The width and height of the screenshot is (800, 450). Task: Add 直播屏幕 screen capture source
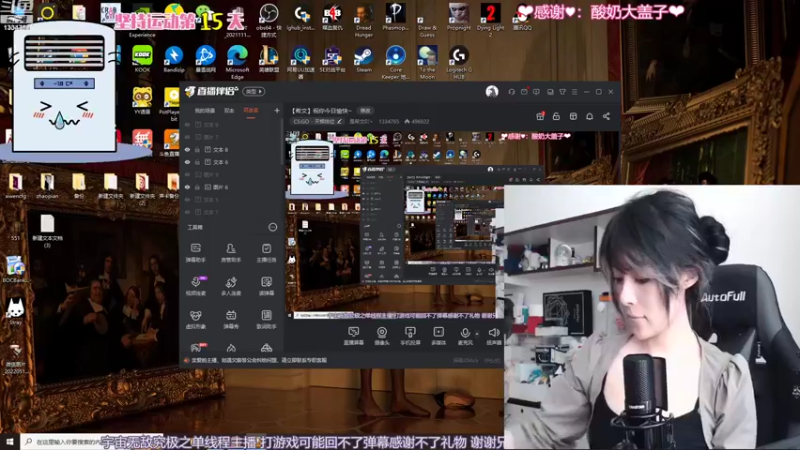tap(354, 336)
